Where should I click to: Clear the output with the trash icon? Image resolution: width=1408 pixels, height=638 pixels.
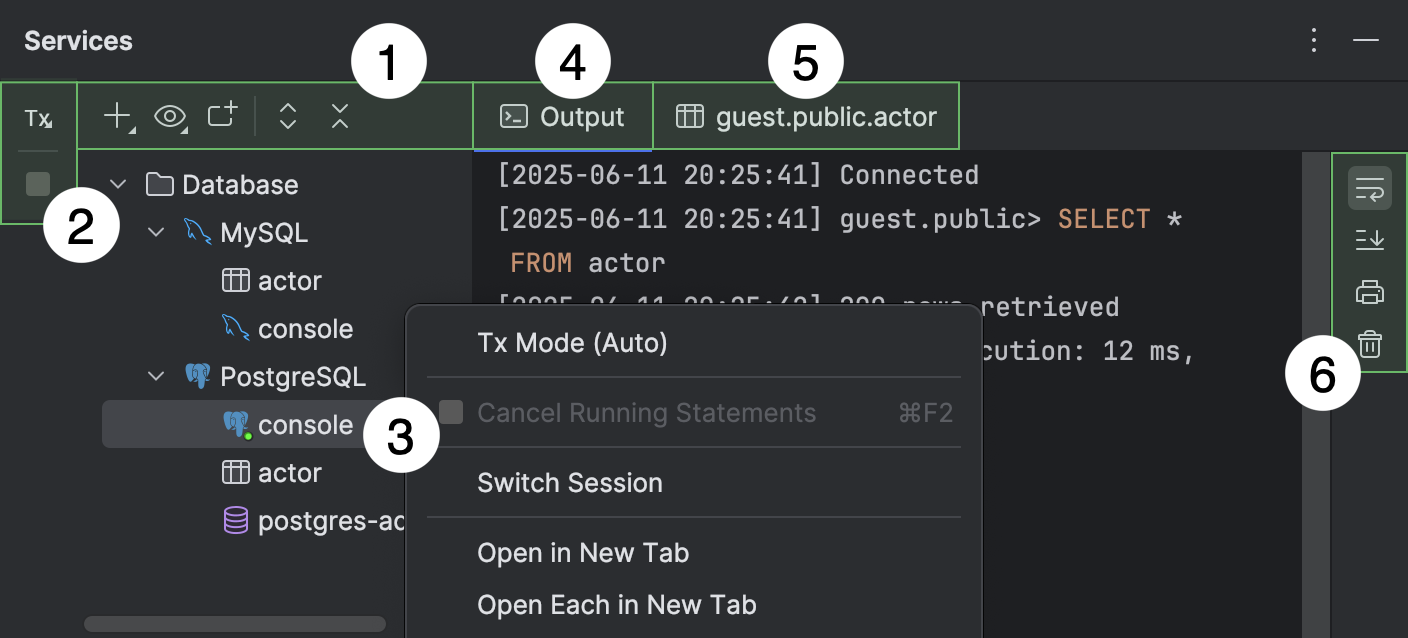1369,344
